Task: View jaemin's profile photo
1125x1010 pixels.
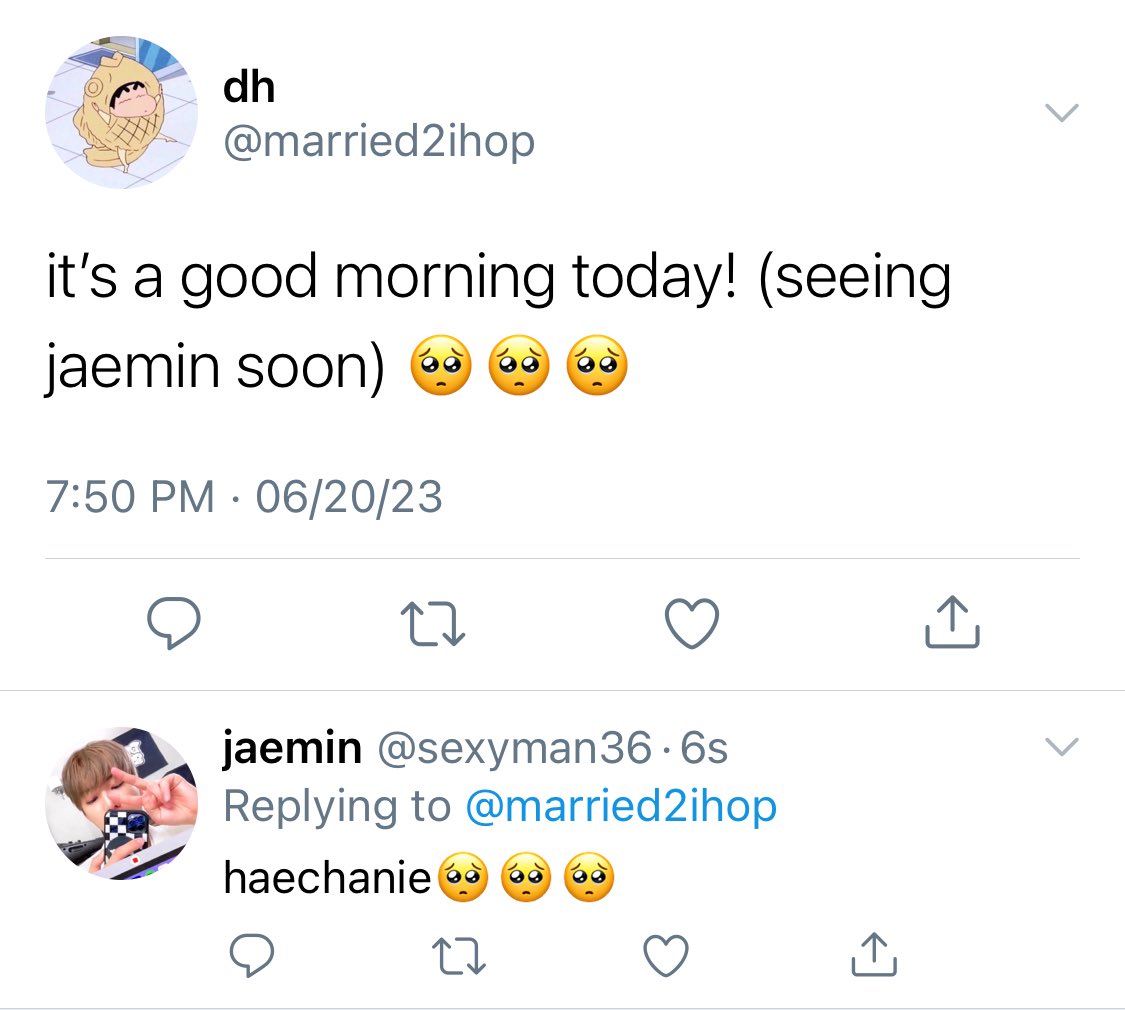Action: [121, 803]
